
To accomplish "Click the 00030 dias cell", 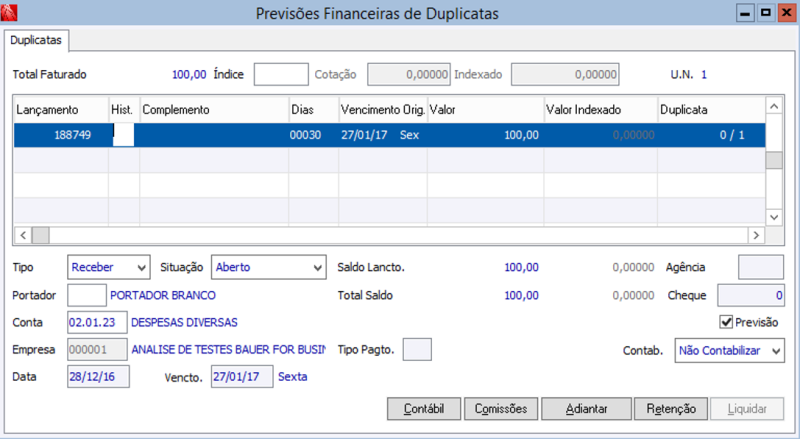I will (x=314, y=135).
